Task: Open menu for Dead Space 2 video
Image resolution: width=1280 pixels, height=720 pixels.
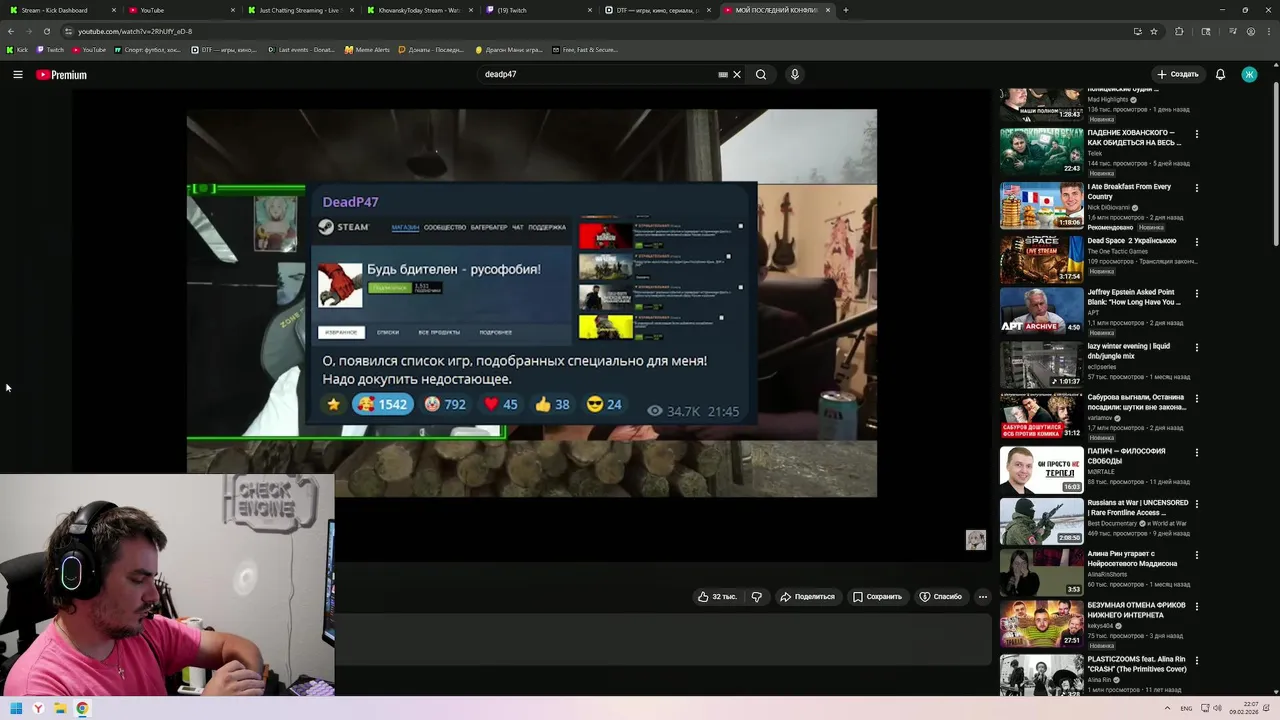Action: (x=1196, y=242)
